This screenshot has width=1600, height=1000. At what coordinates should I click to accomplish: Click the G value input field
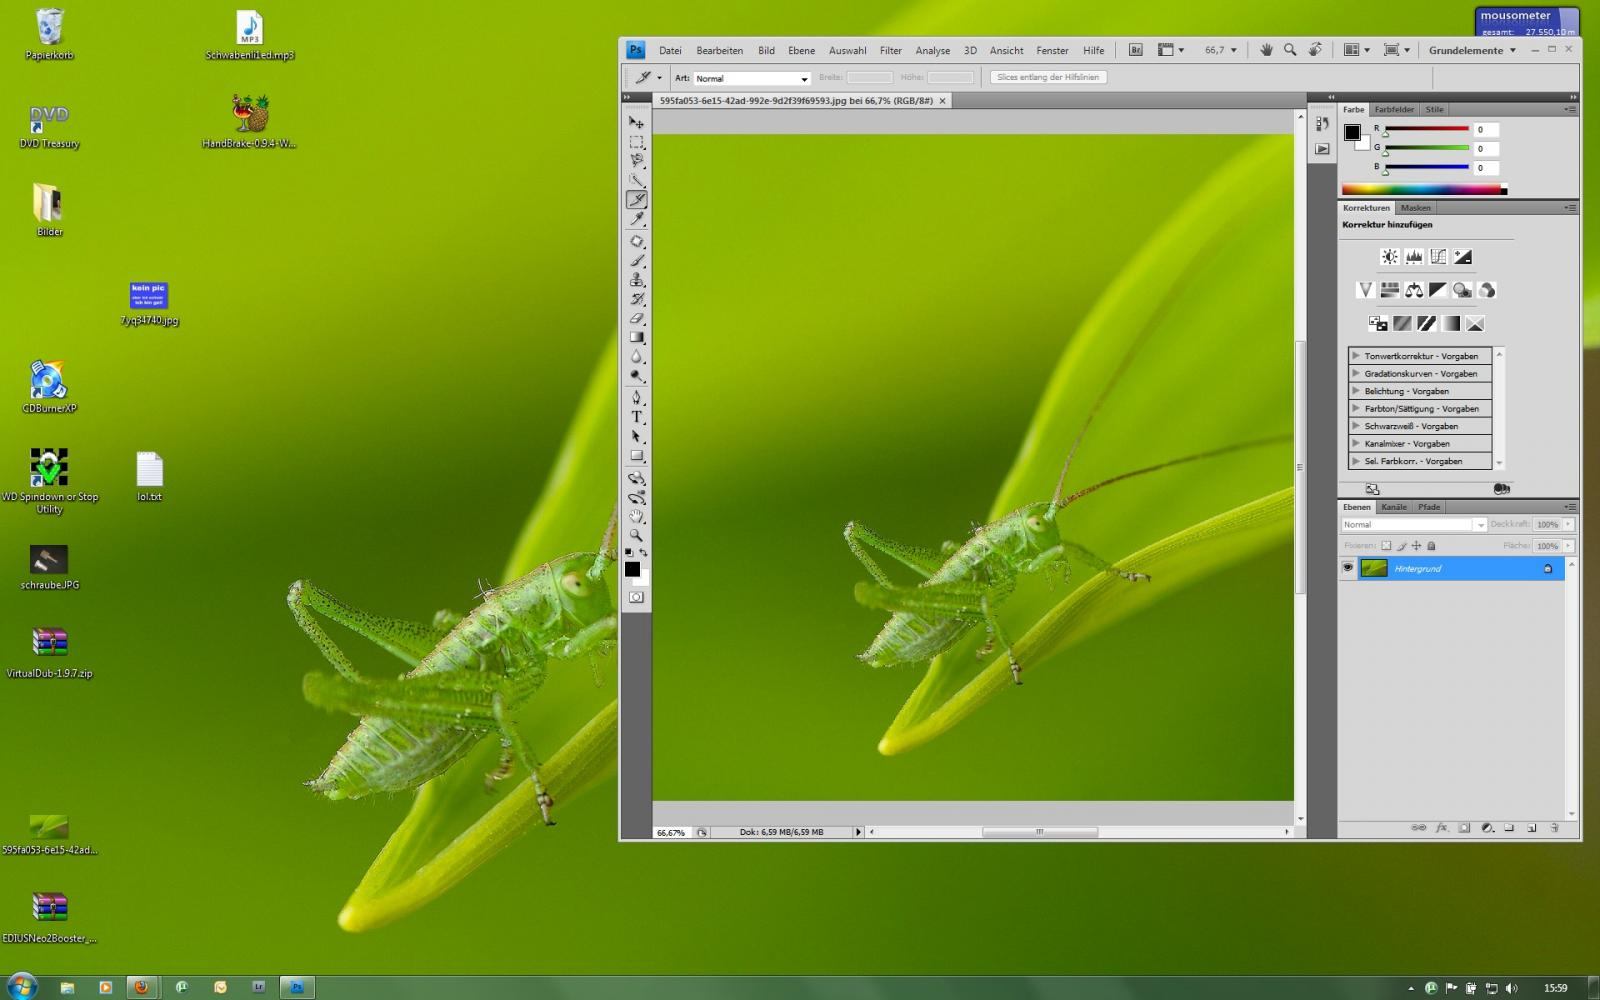coord(1486,148)
